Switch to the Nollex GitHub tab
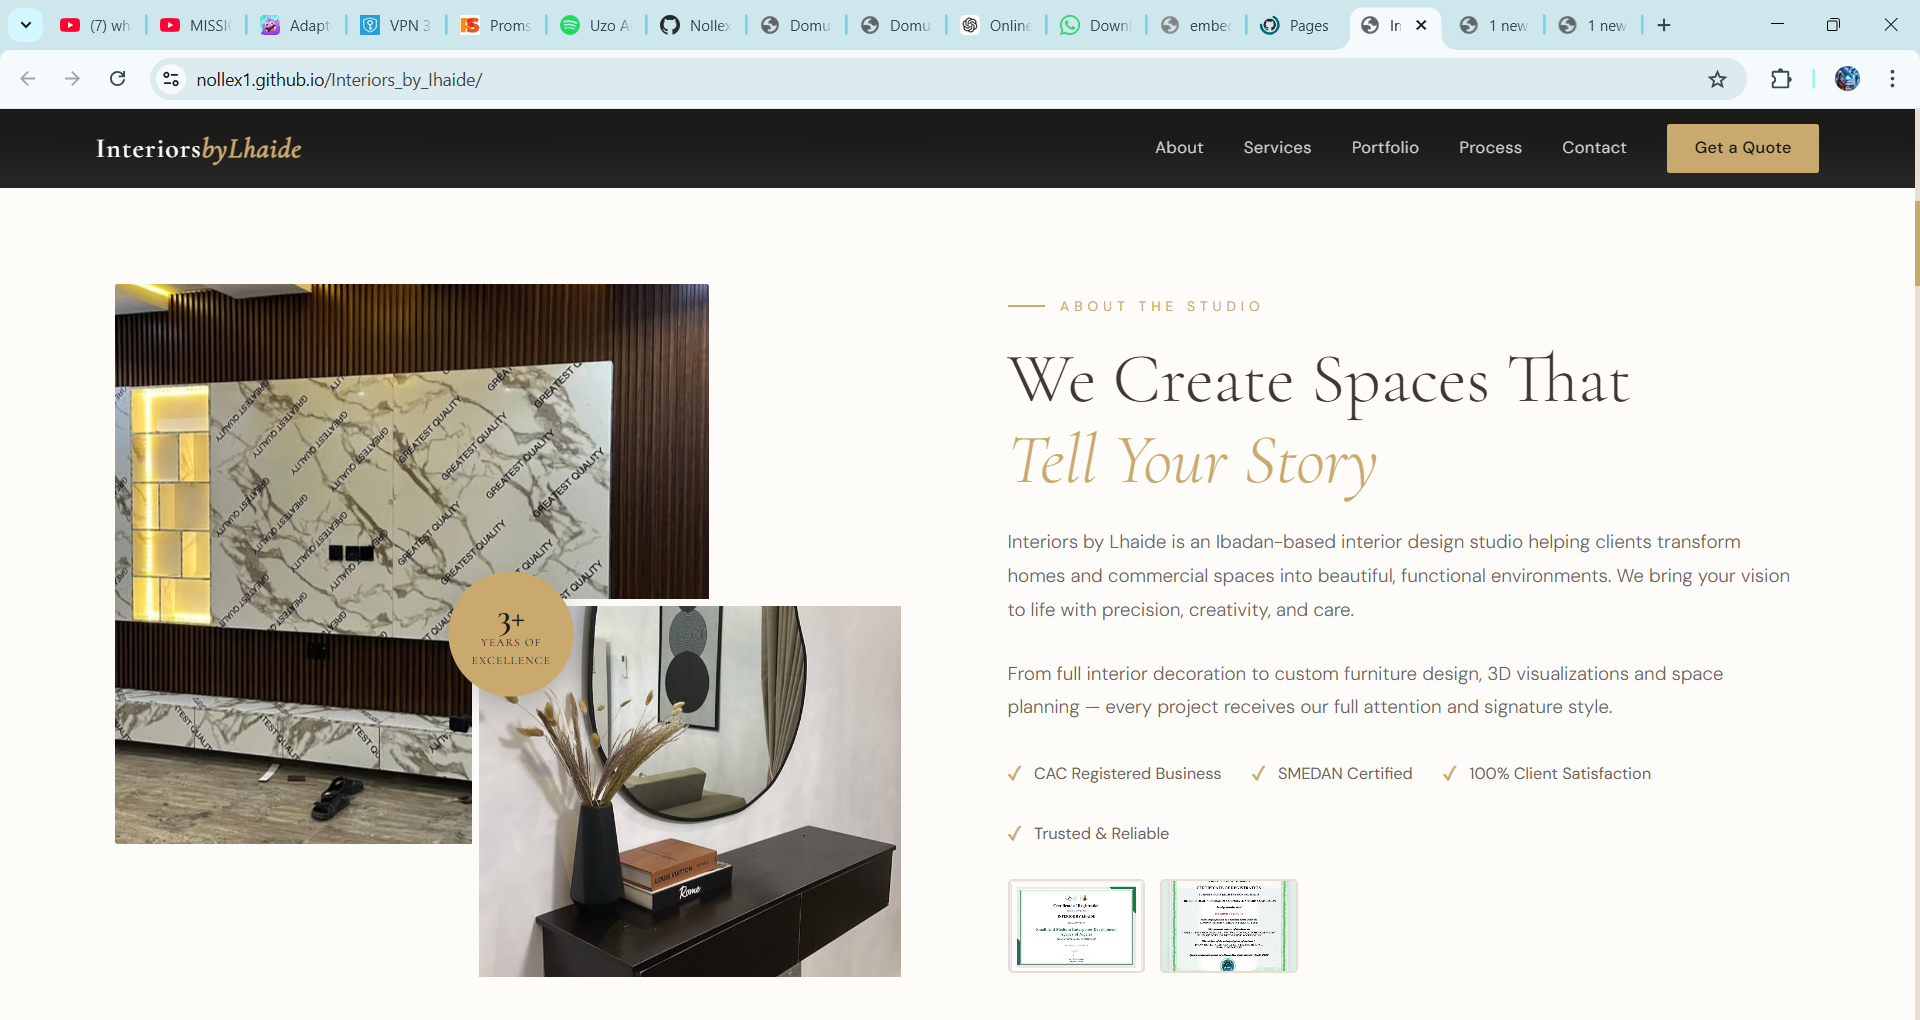Image resolution: width=1920 pixels, height=1020 pixels. tap(696, 25)
